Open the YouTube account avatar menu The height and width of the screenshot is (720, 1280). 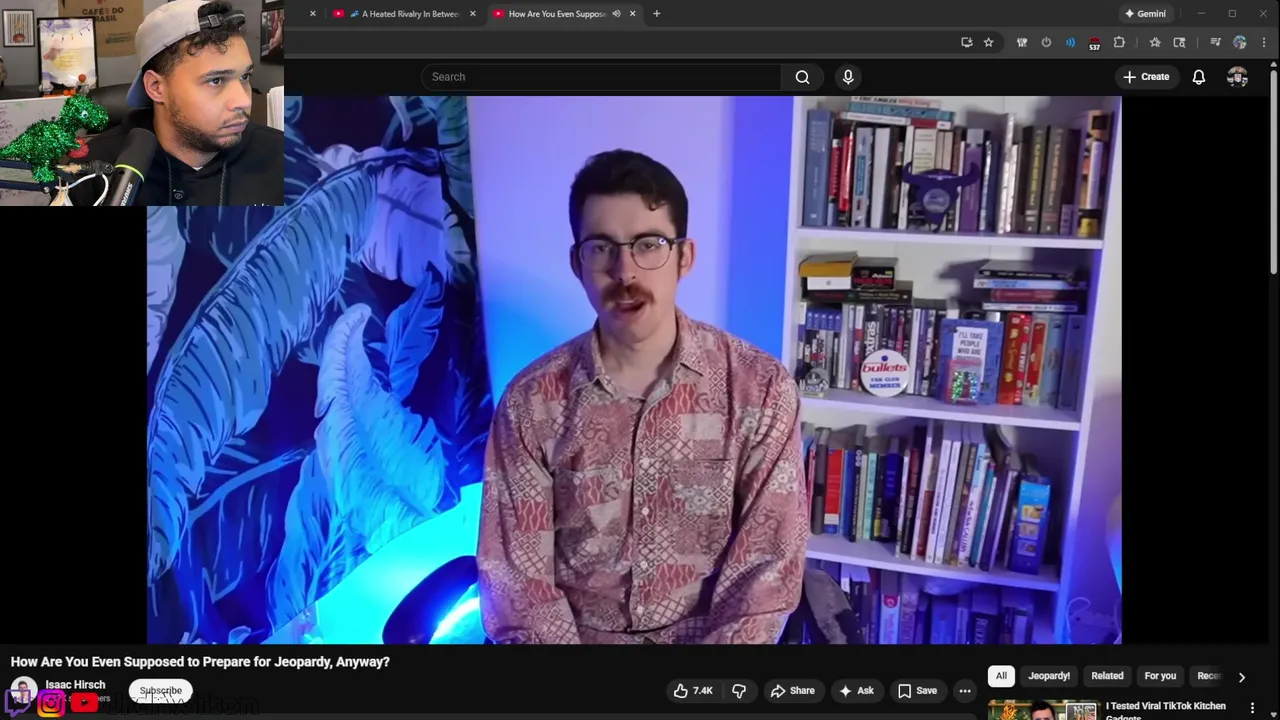[1237, 77]
